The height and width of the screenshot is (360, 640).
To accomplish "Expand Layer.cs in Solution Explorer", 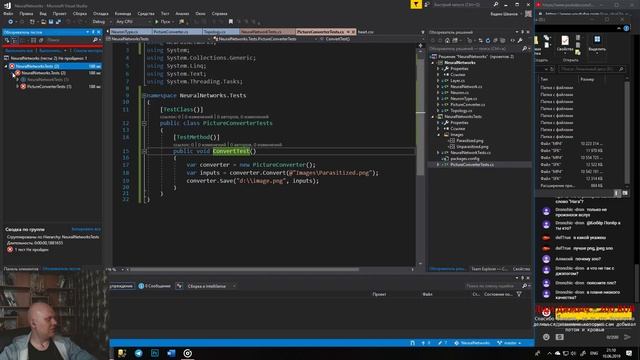I will pyautogui.click(x=439, y=81).
